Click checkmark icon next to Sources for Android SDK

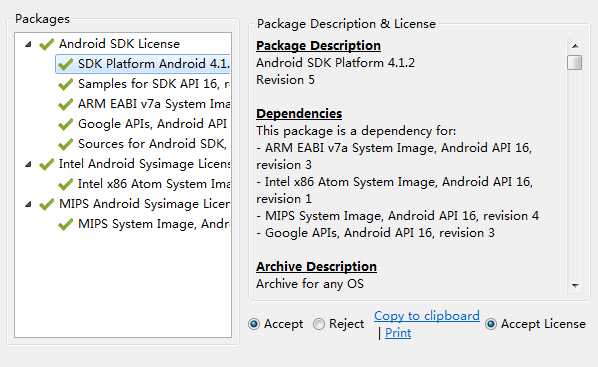pos(66,144)
